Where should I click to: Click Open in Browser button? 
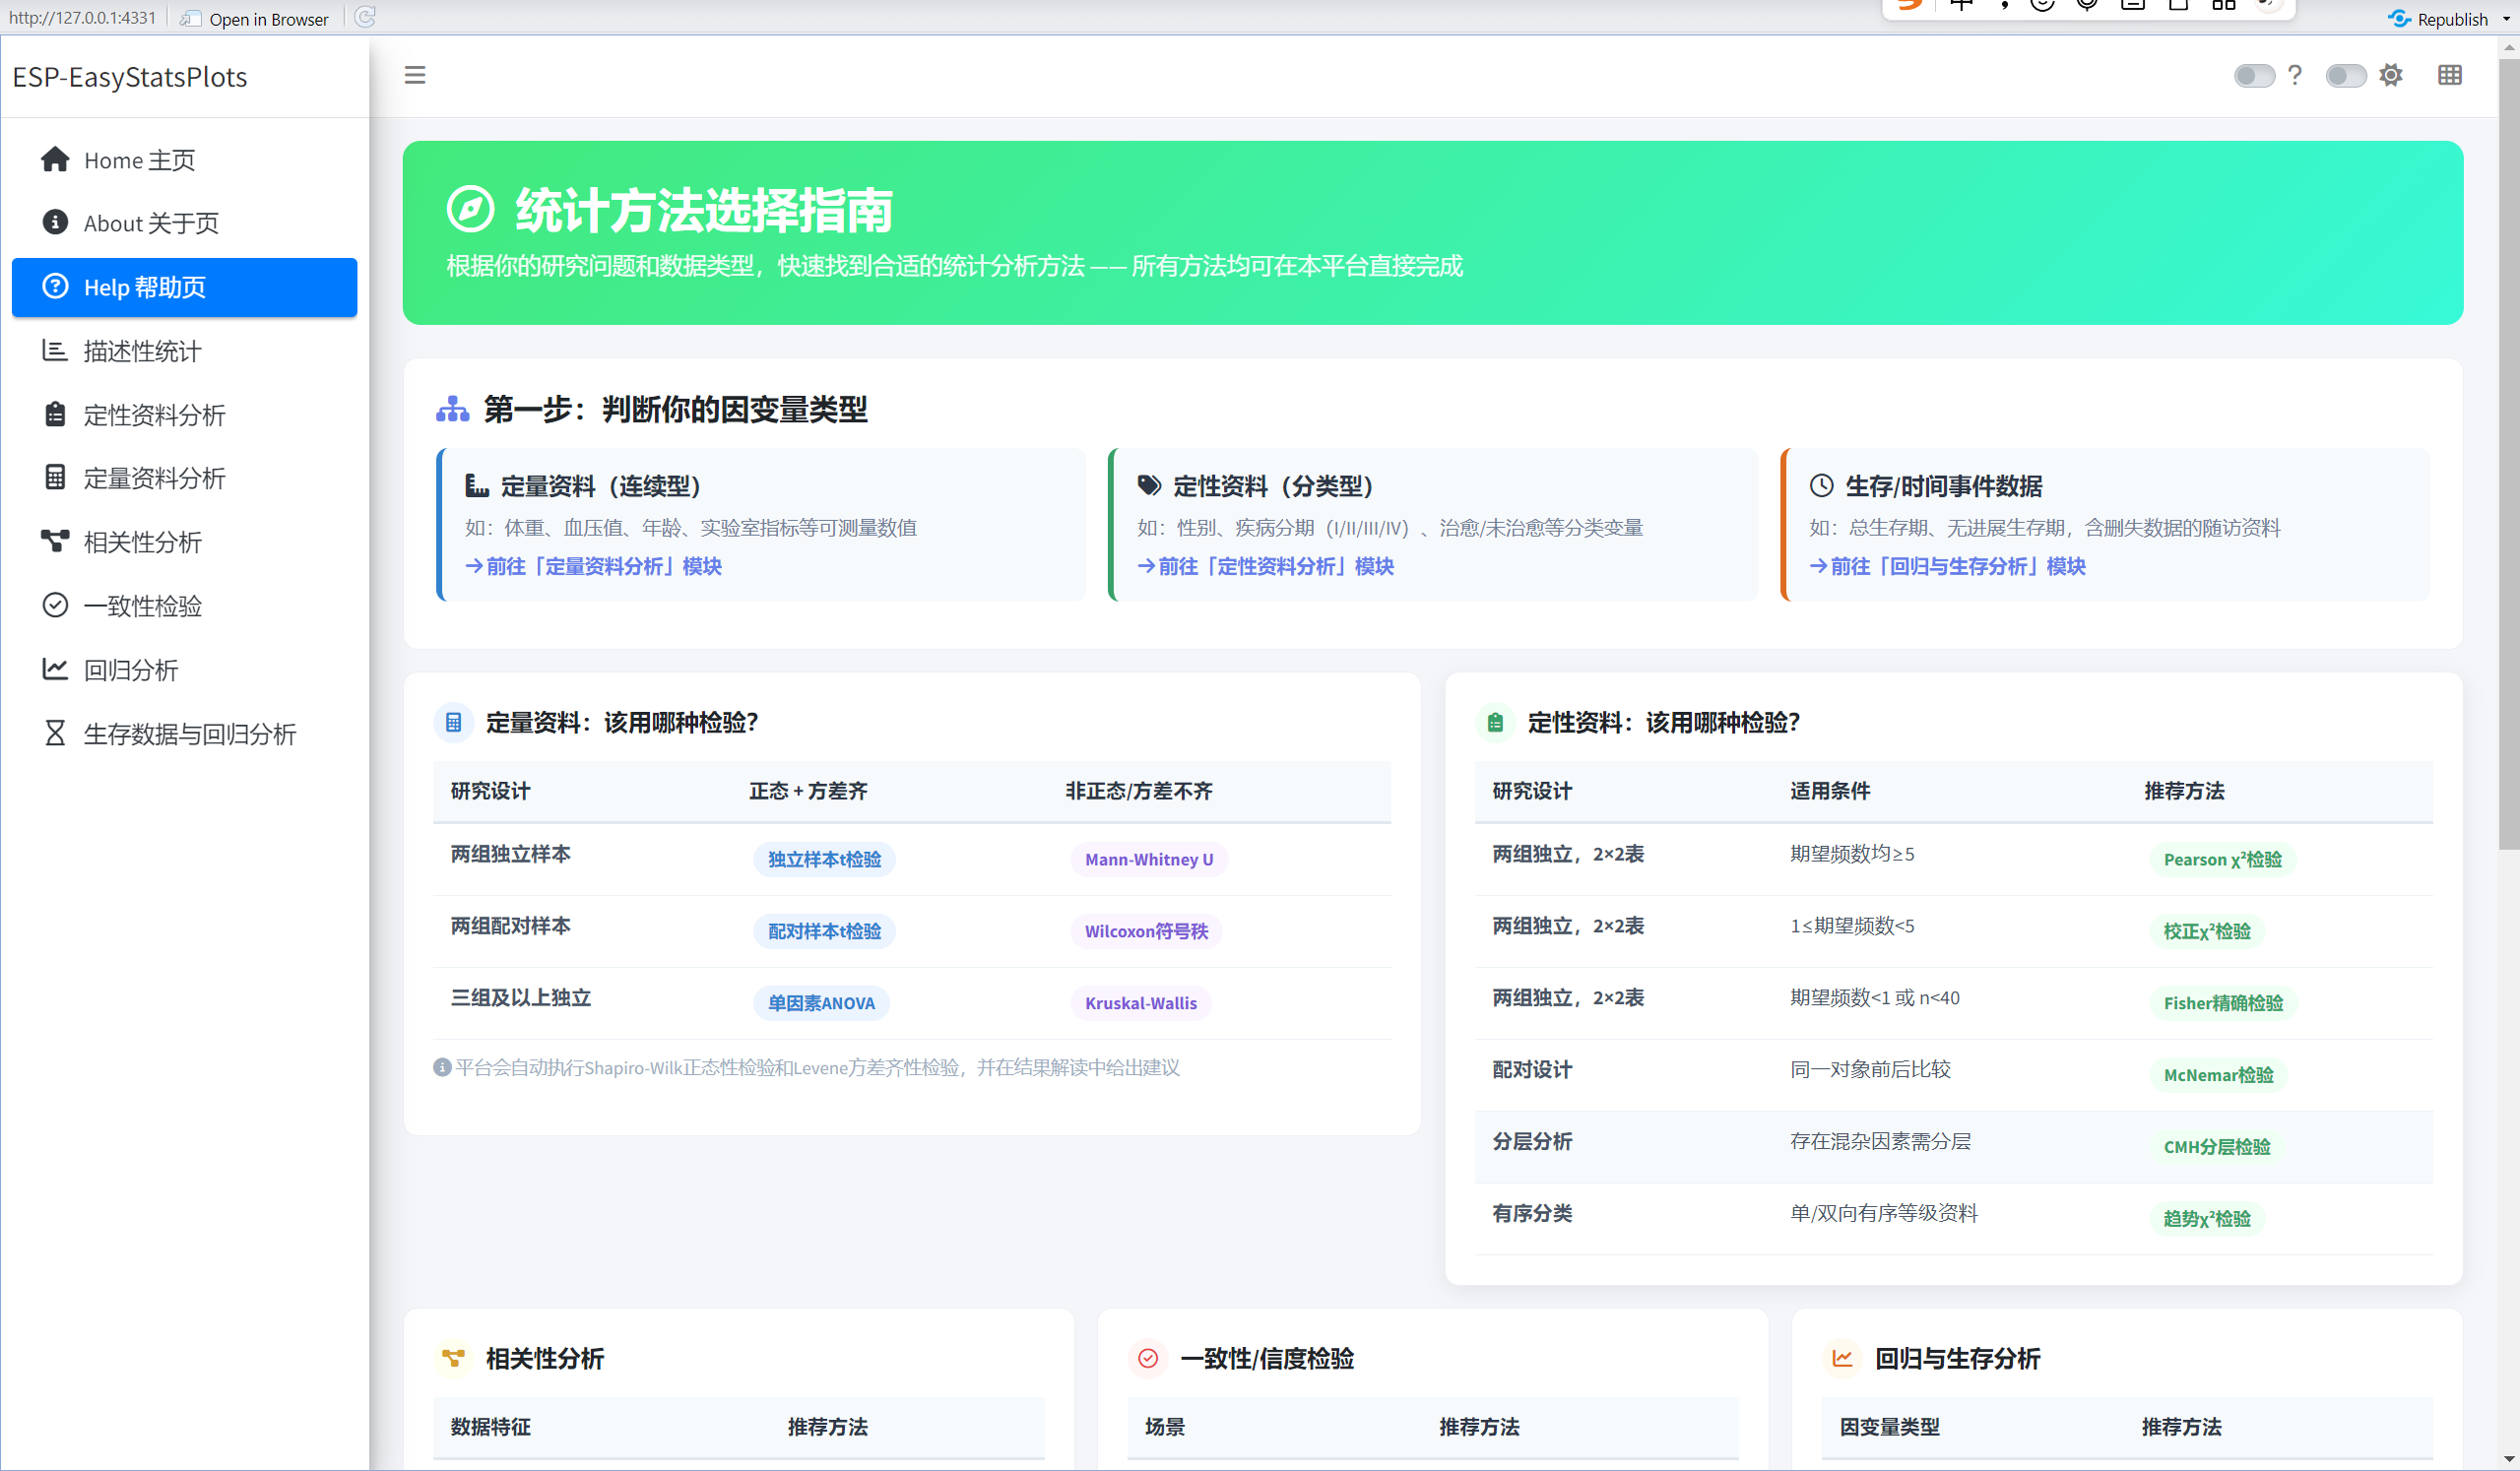[256, 18]
